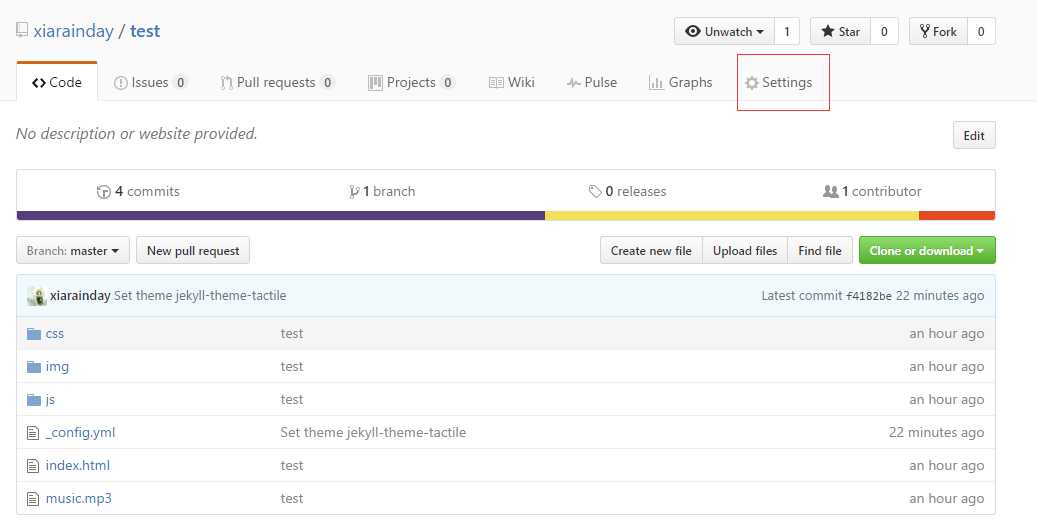The height and width of the screenshot is (520, 1037).
Task: Open the Graphs tab
Action: click(x=681, y=82)
